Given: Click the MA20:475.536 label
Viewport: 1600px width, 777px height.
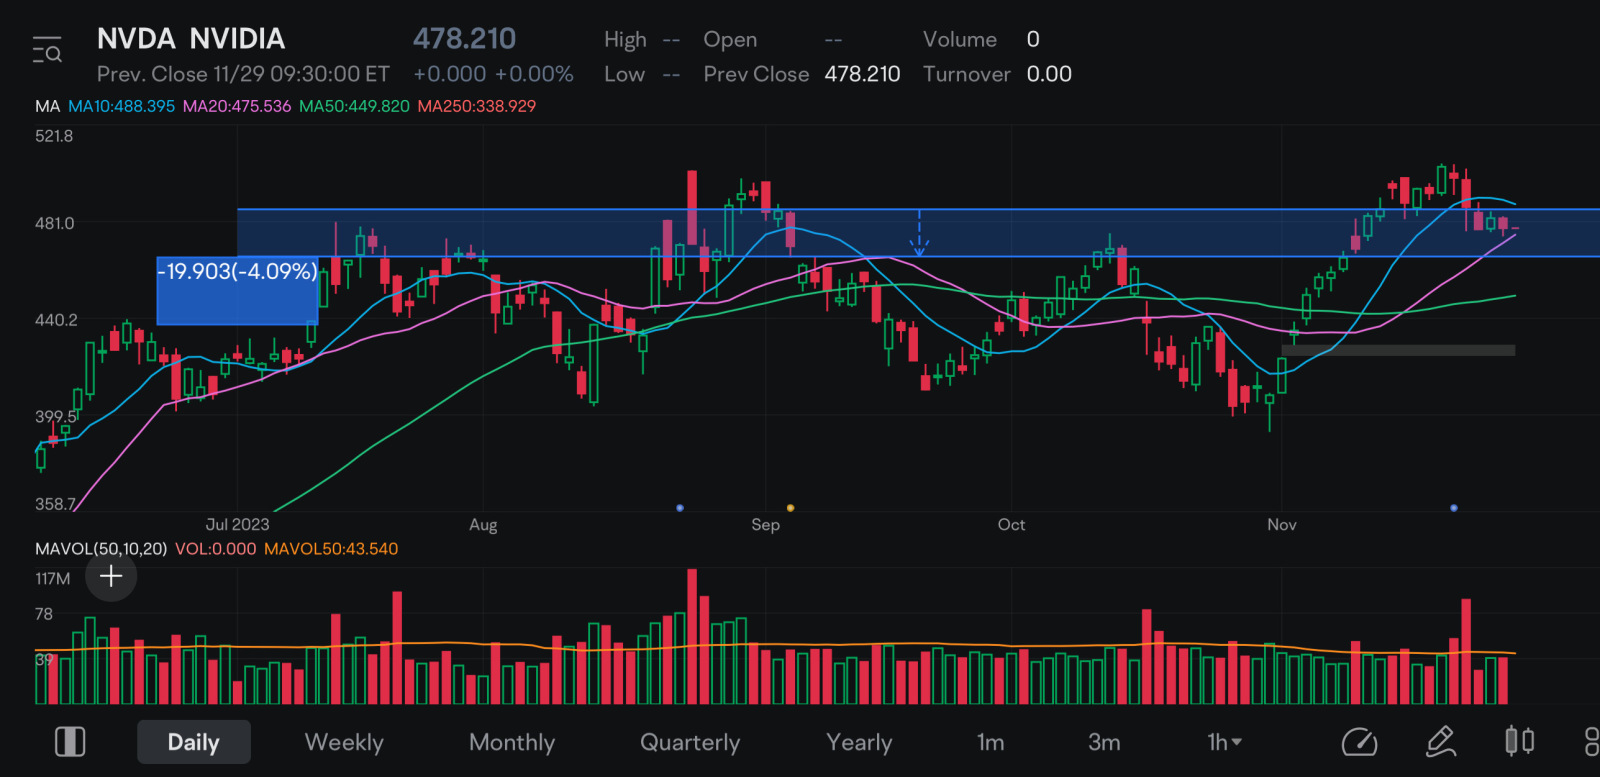Looking at the screenshot, I should point(237,106).
